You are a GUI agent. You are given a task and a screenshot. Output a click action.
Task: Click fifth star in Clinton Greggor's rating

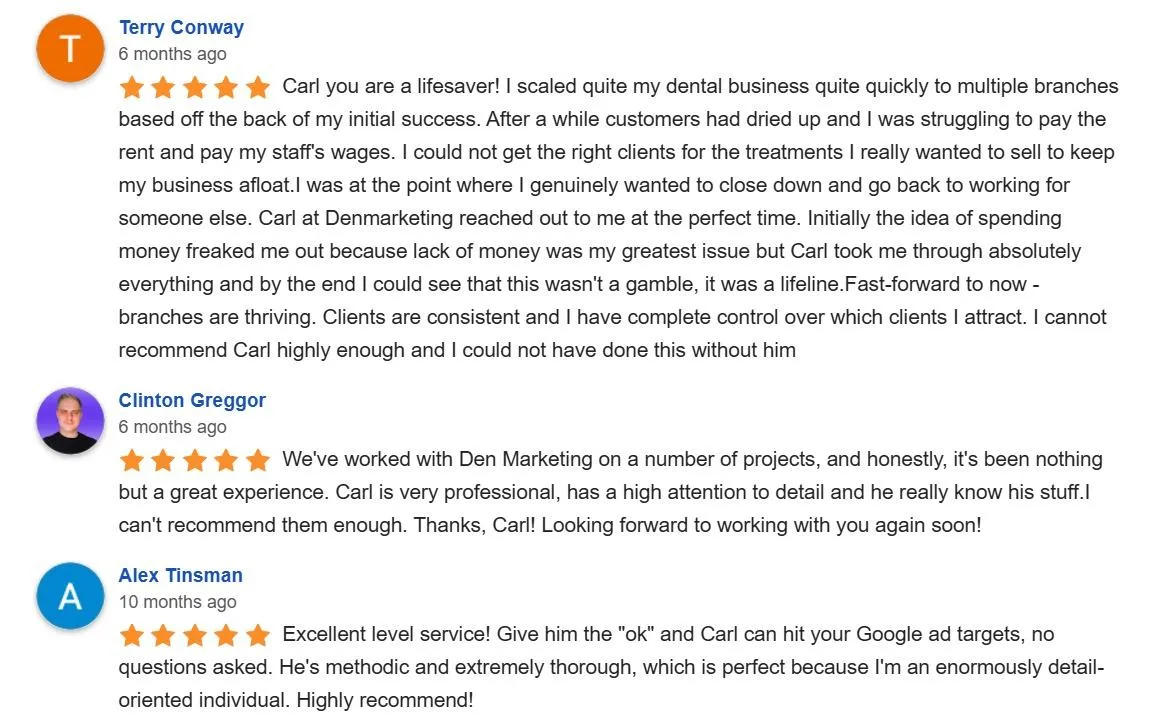click(x=258, y=460)
